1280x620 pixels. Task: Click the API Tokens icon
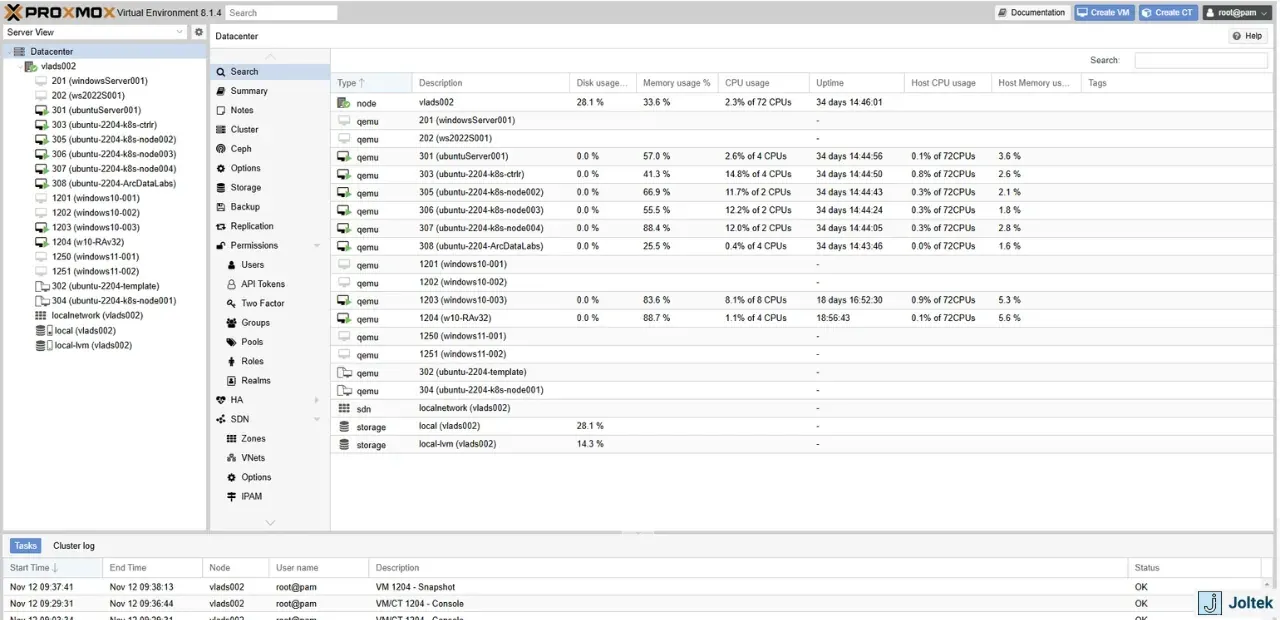coord(232,284)
